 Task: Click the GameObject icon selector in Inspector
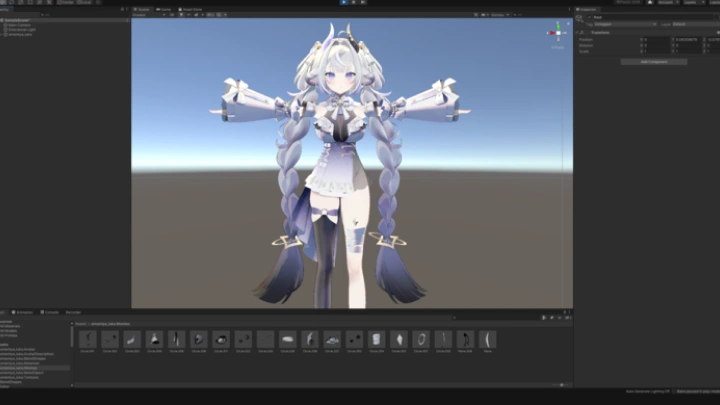579,18
